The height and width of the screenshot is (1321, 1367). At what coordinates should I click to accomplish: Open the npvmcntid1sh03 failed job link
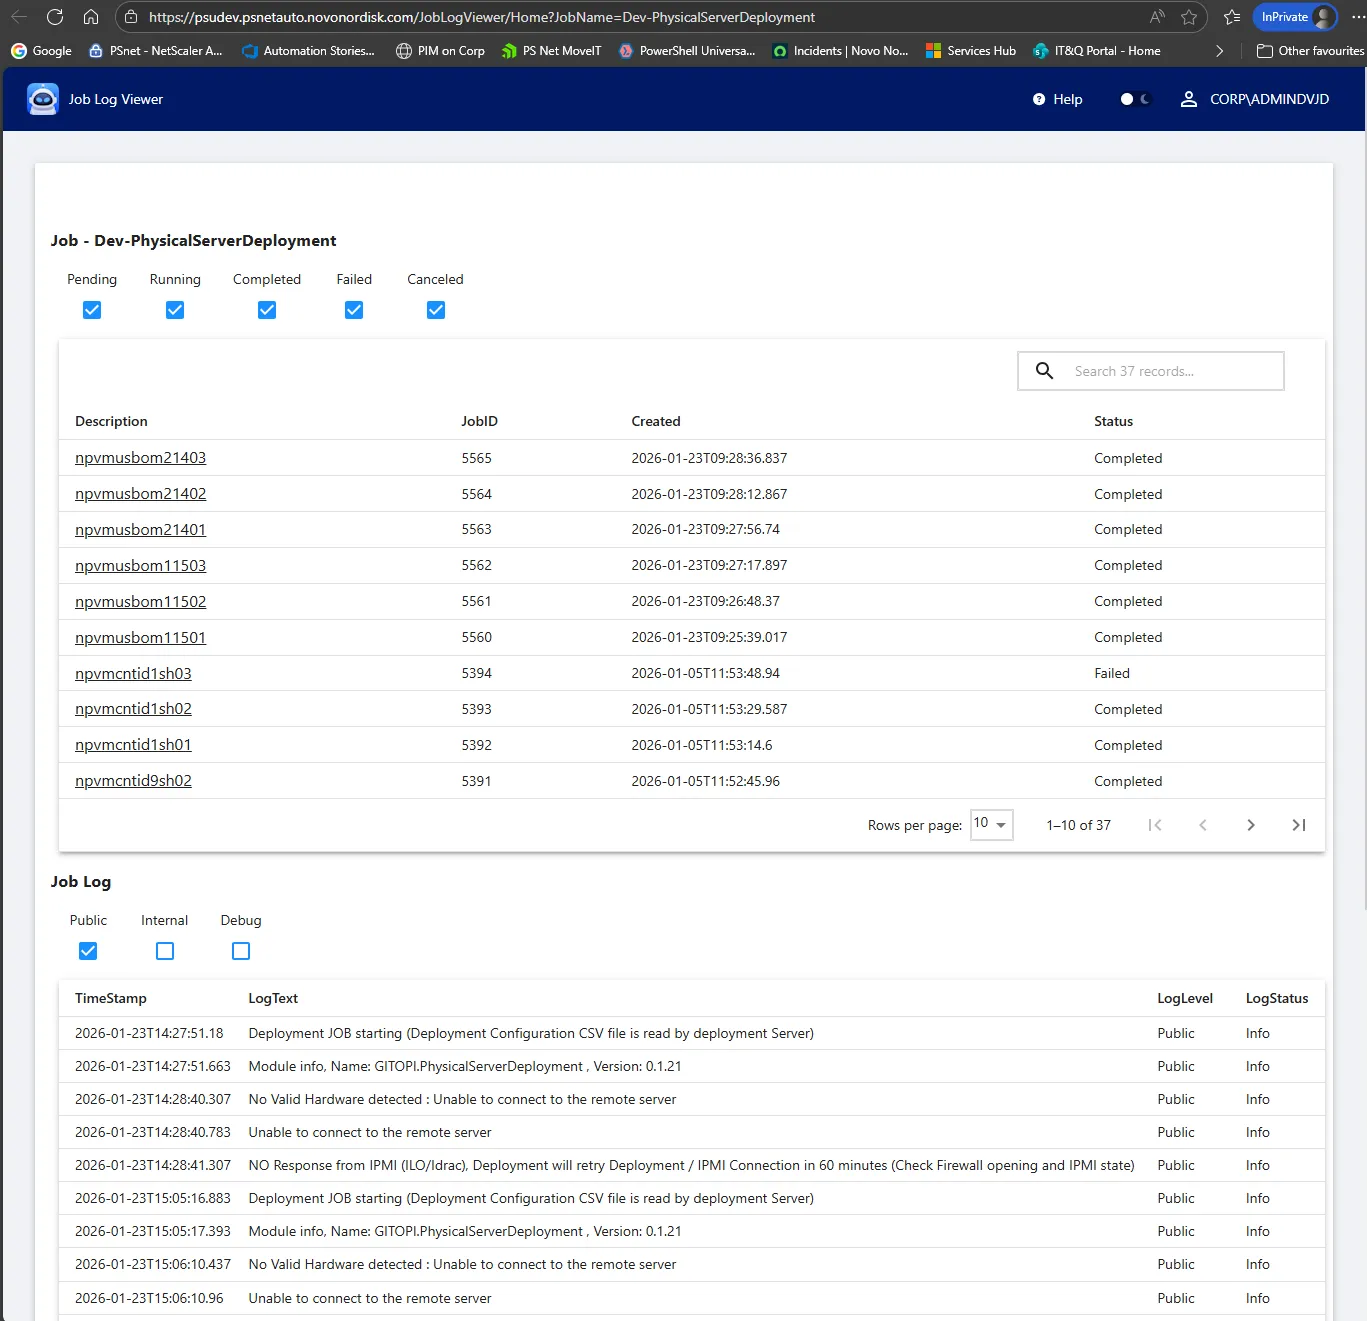pos(133,673)
